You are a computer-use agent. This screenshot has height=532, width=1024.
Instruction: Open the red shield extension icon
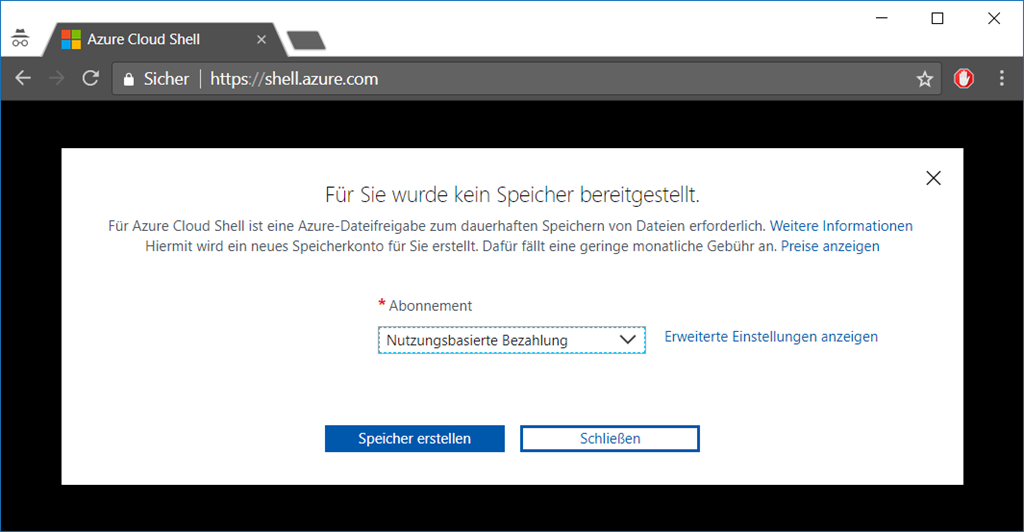[x=964, y=79]
